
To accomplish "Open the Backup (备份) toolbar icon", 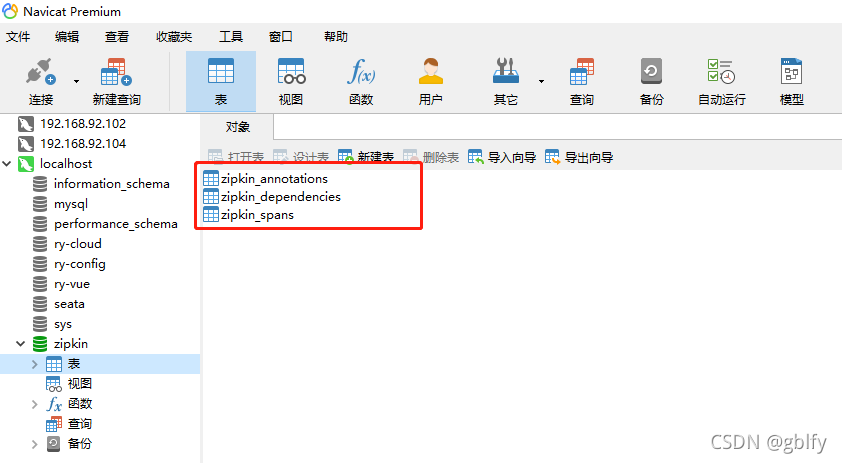I will 651,71.
